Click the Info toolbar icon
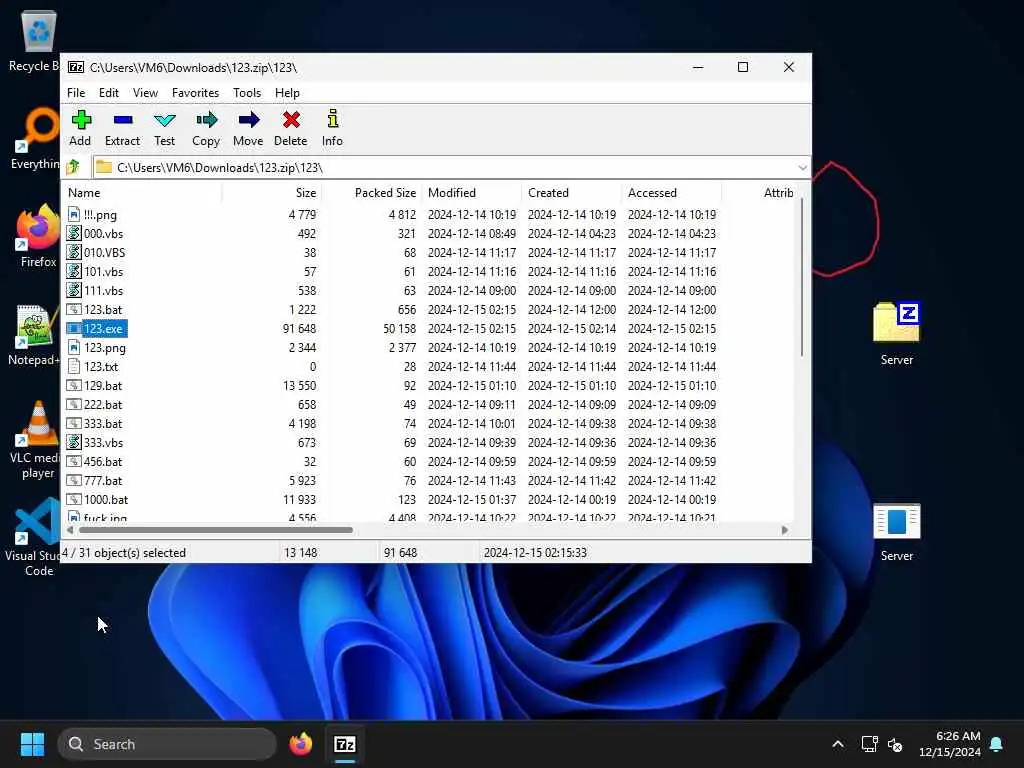 [x=332, y=119]
